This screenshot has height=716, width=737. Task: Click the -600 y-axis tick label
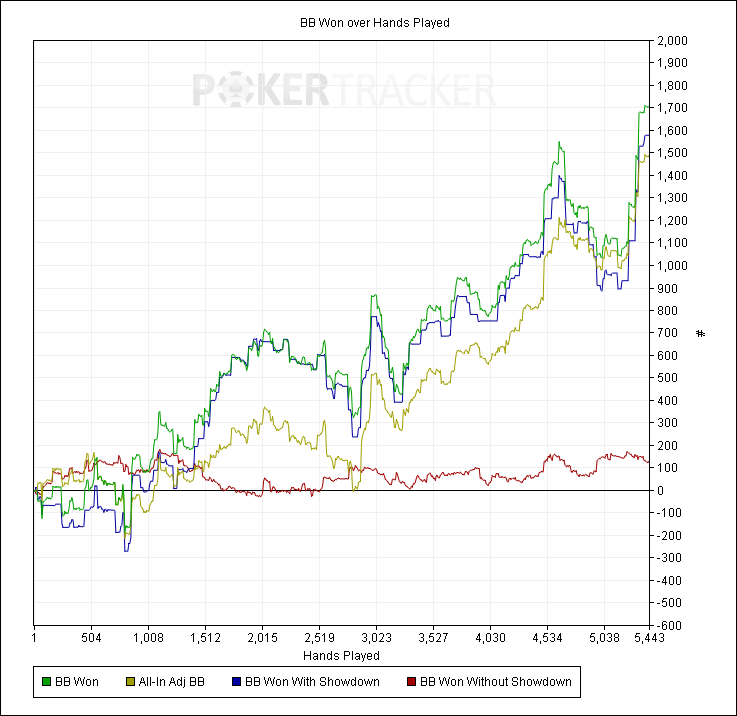[668, 625]
